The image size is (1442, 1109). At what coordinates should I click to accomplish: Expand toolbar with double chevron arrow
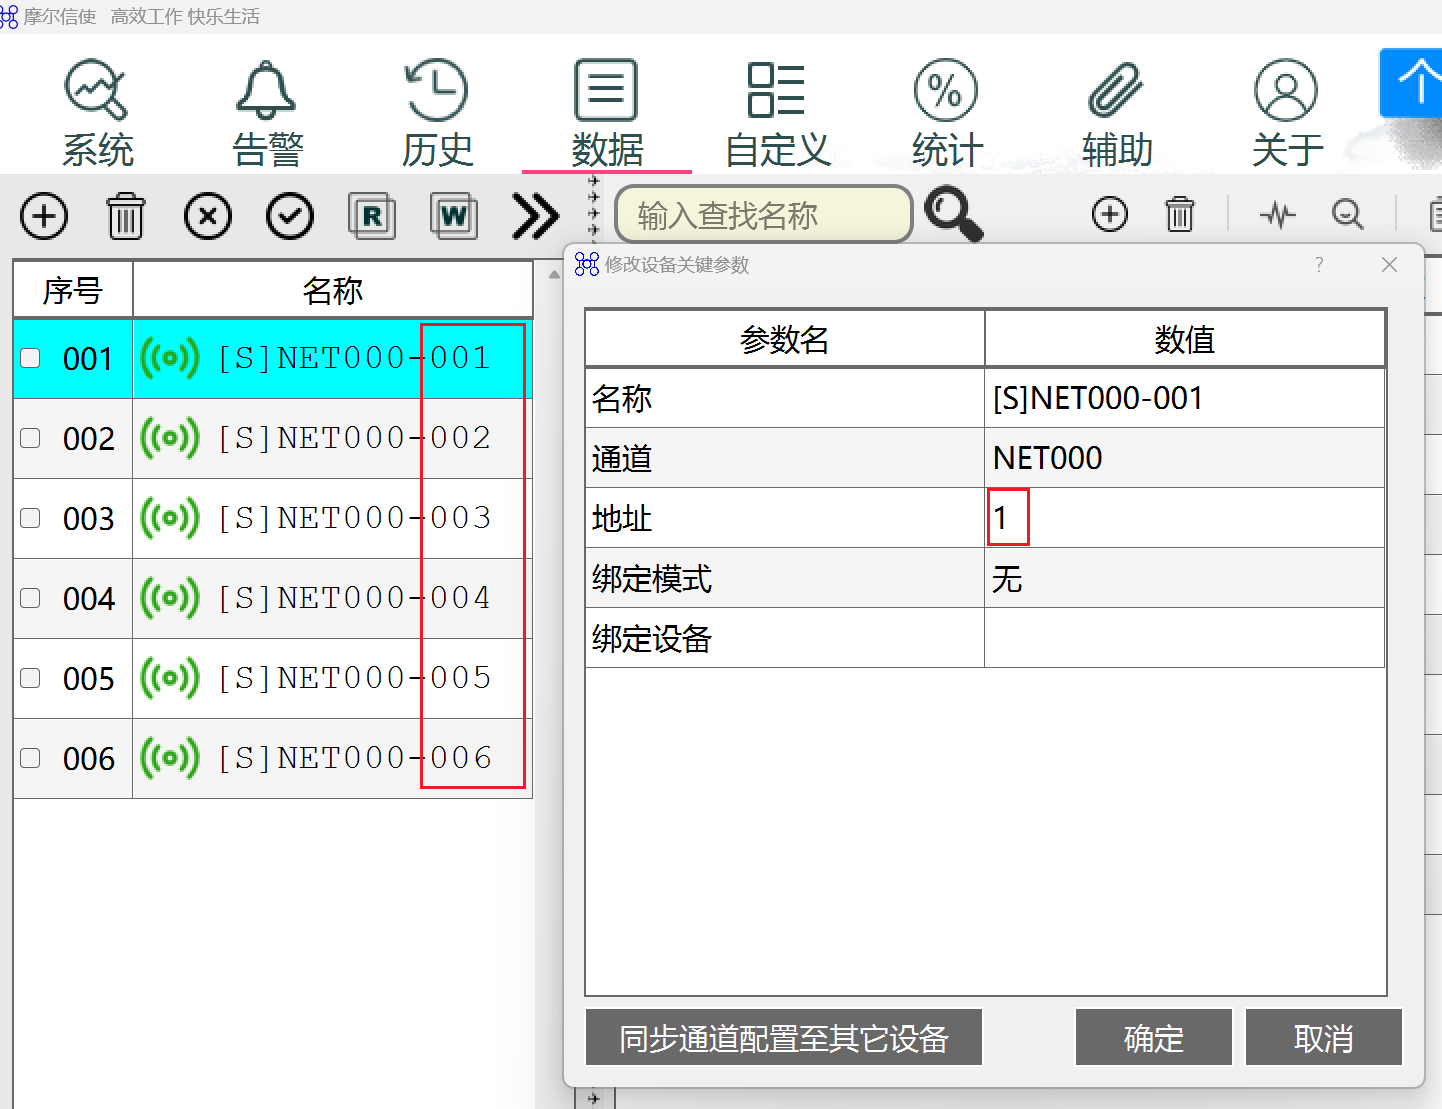coord(535,216)
